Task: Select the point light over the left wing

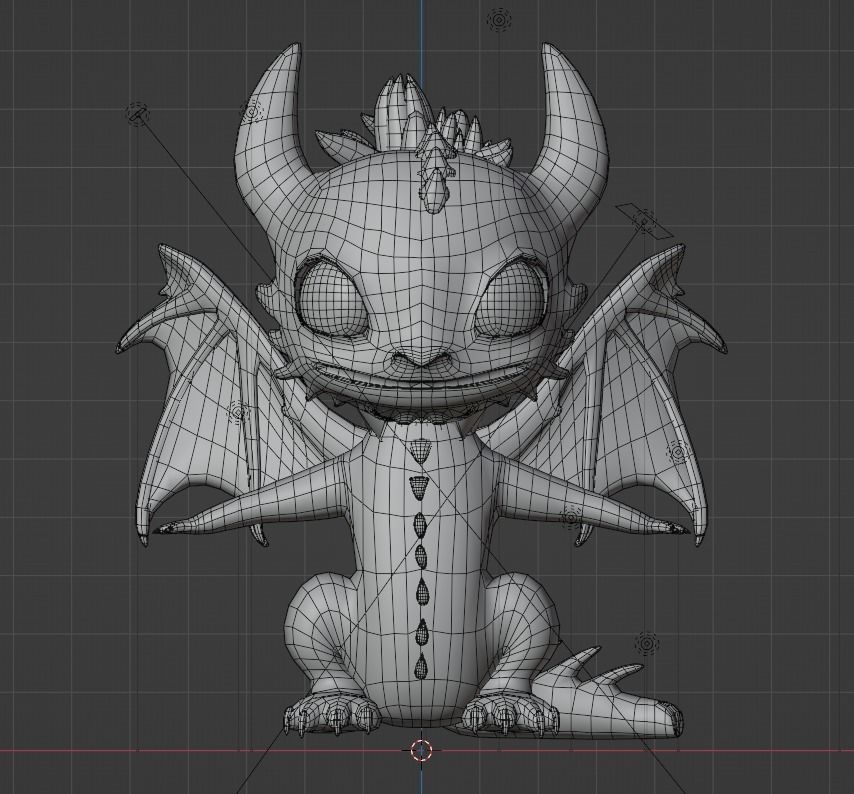Action: point(238,412)
